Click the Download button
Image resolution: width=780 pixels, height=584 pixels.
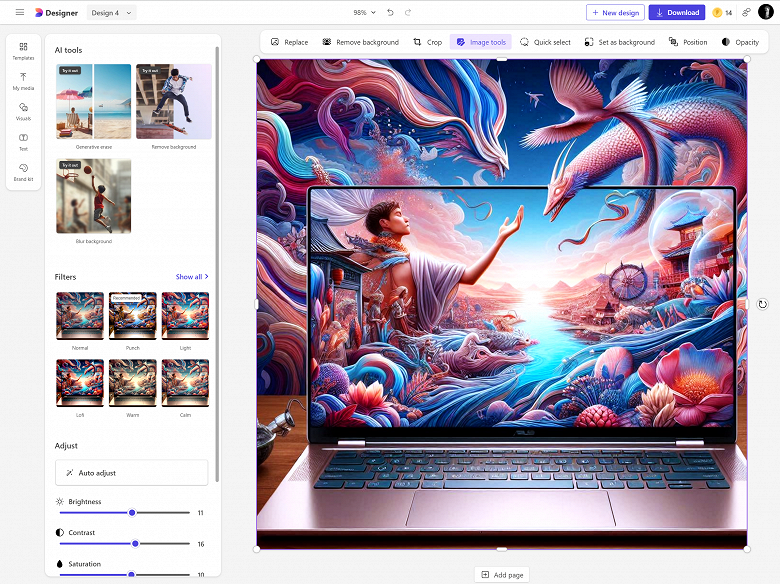[677, 12]
